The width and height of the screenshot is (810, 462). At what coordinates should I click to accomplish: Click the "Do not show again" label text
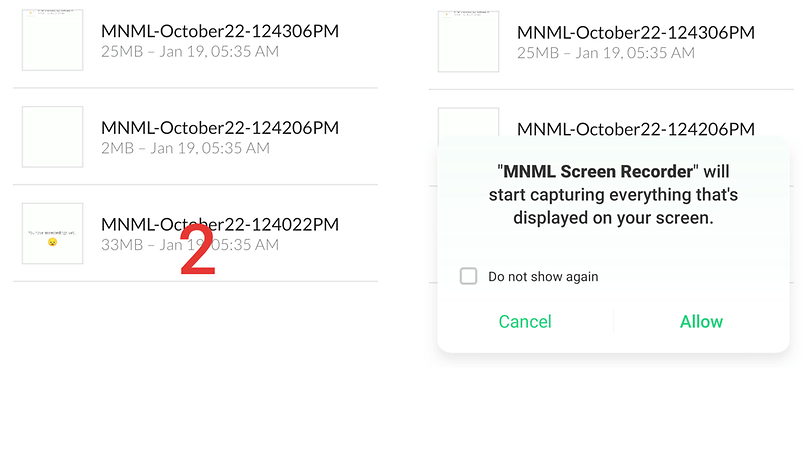pyautogui.click(x=543, y=276)
